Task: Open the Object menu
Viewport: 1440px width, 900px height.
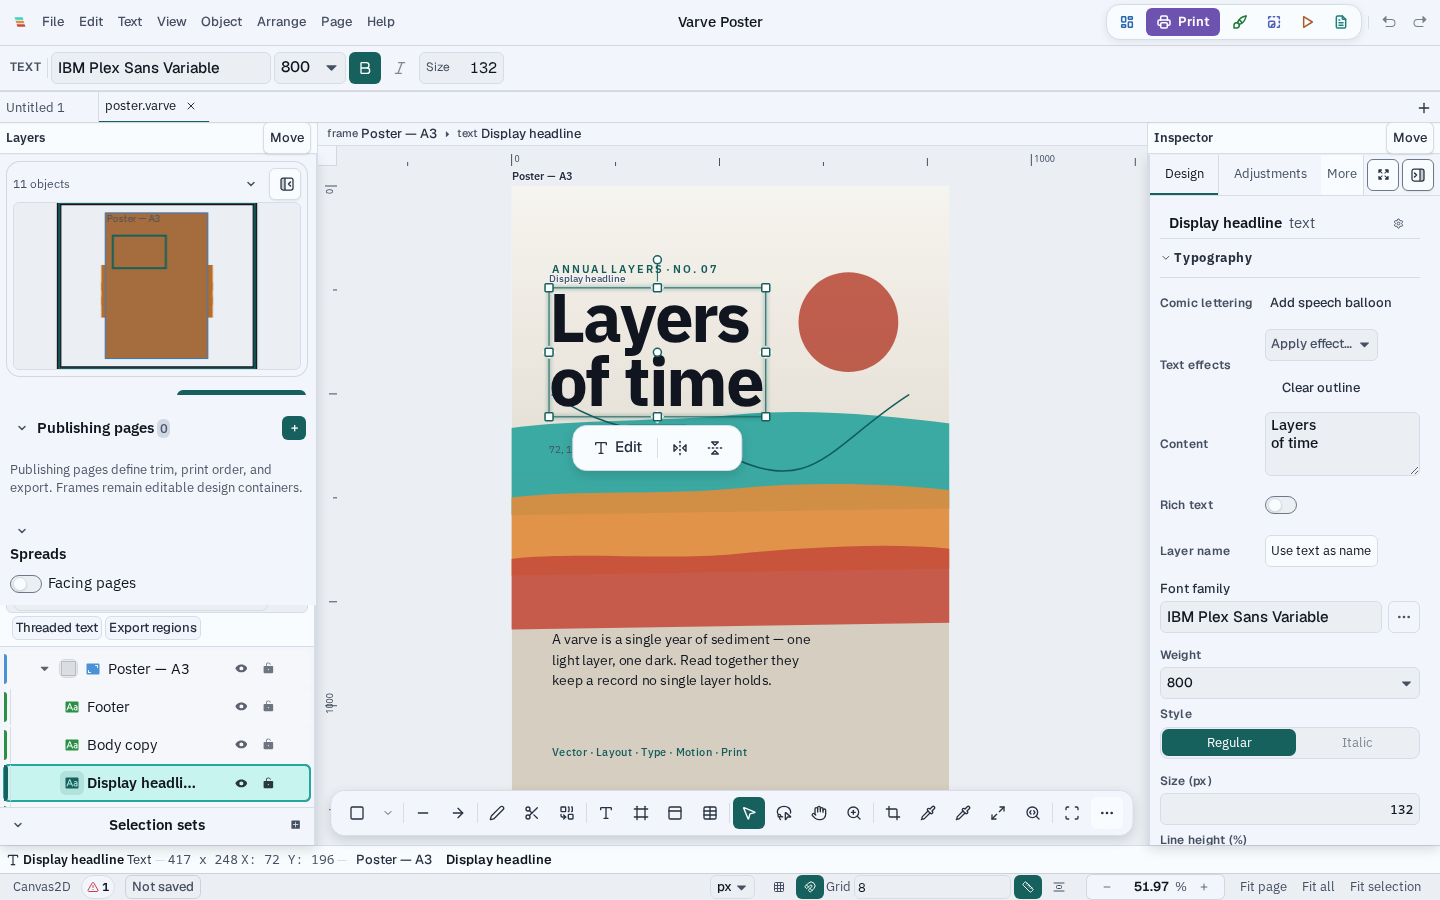Action: point(221,22)
